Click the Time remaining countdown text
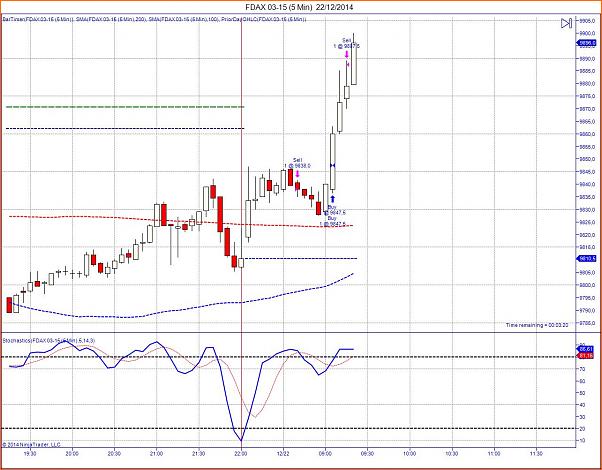The image size is (602, 470). [537, 325]
